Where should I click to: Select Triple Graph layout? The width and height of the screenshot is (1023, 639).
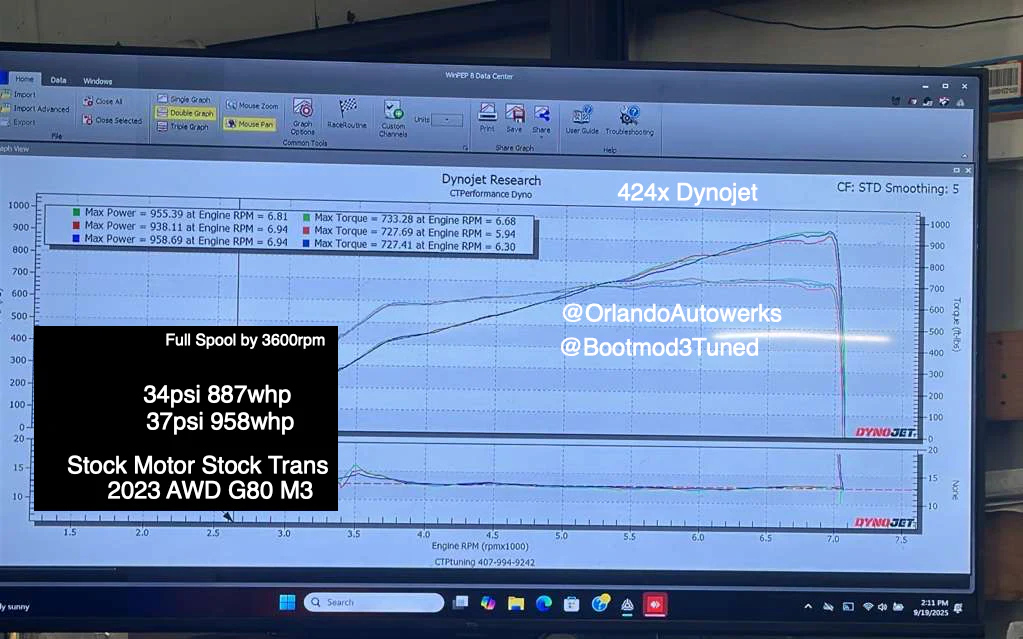pos(183,127)
